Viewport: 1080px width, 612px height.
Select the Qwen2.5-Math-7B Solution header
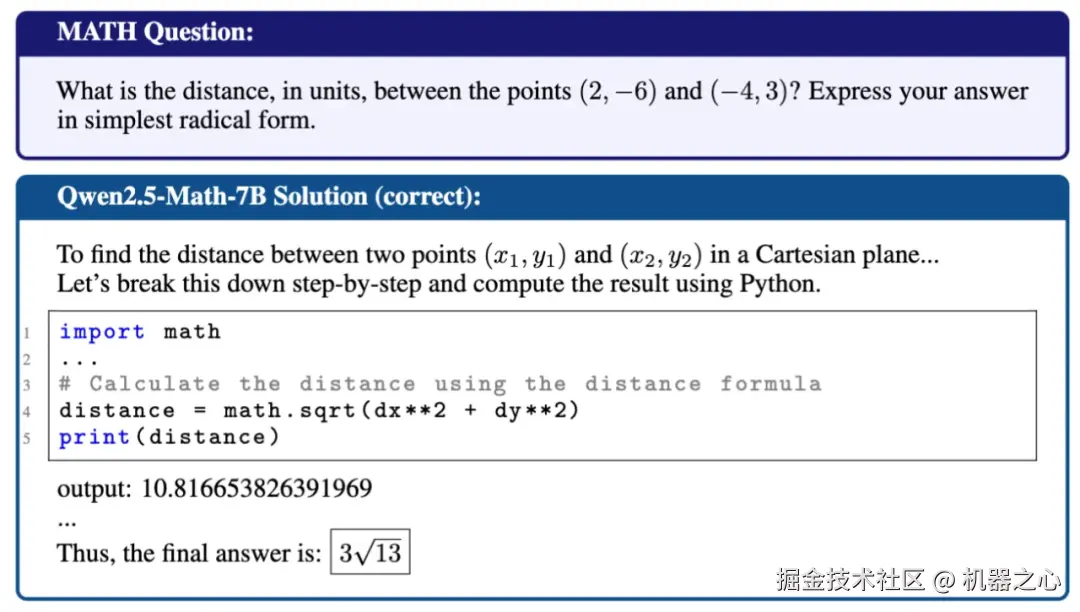pyautogui.click(x=269, y=197)
